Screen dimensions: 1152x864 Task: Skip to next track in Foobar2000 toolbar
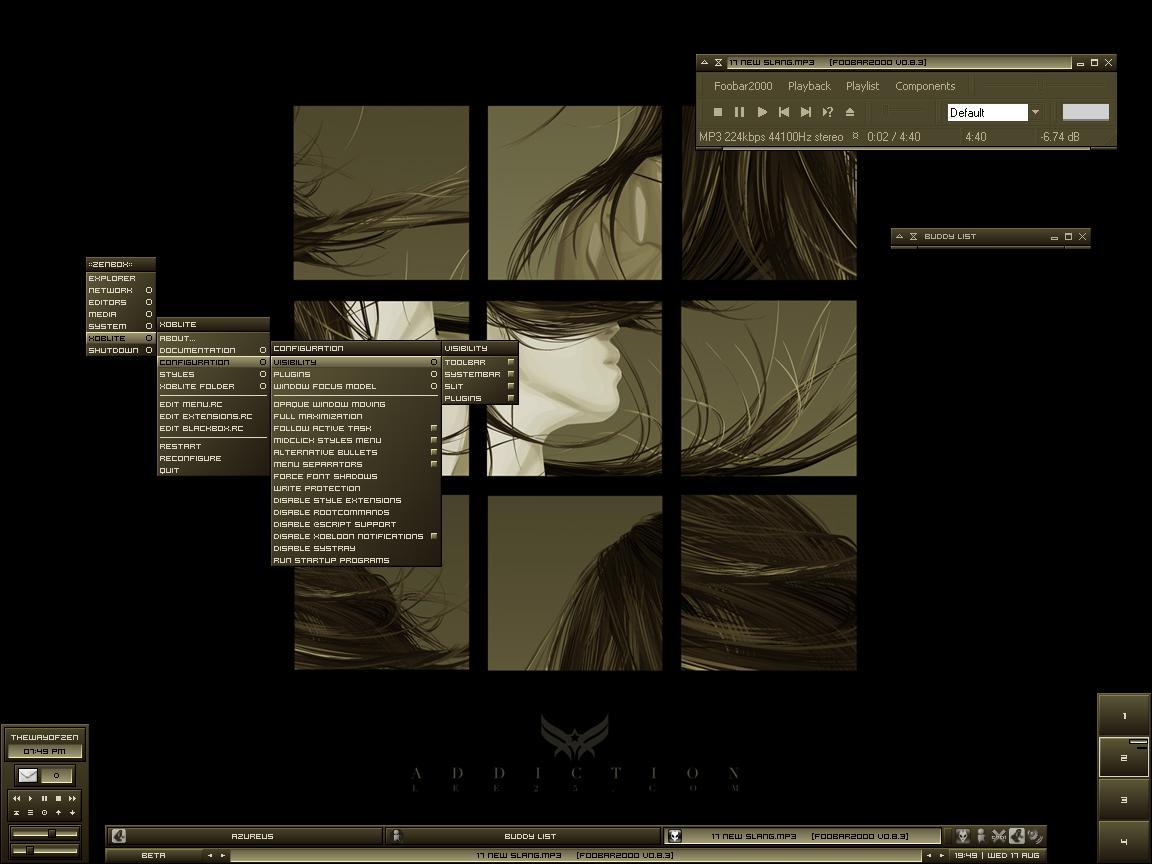806,112
